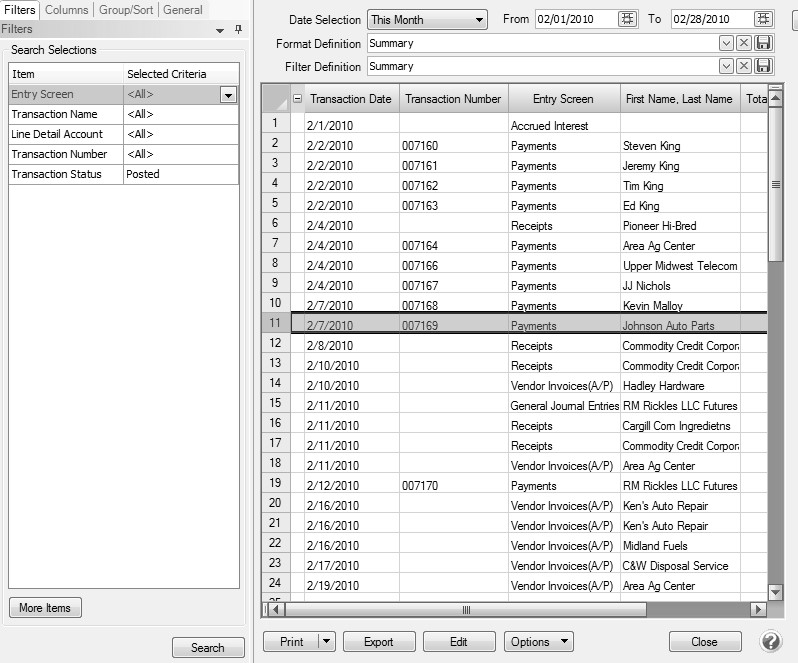This screenshot has height=663, width=798.
Task: Click the Search button
Action: [208, 648]
